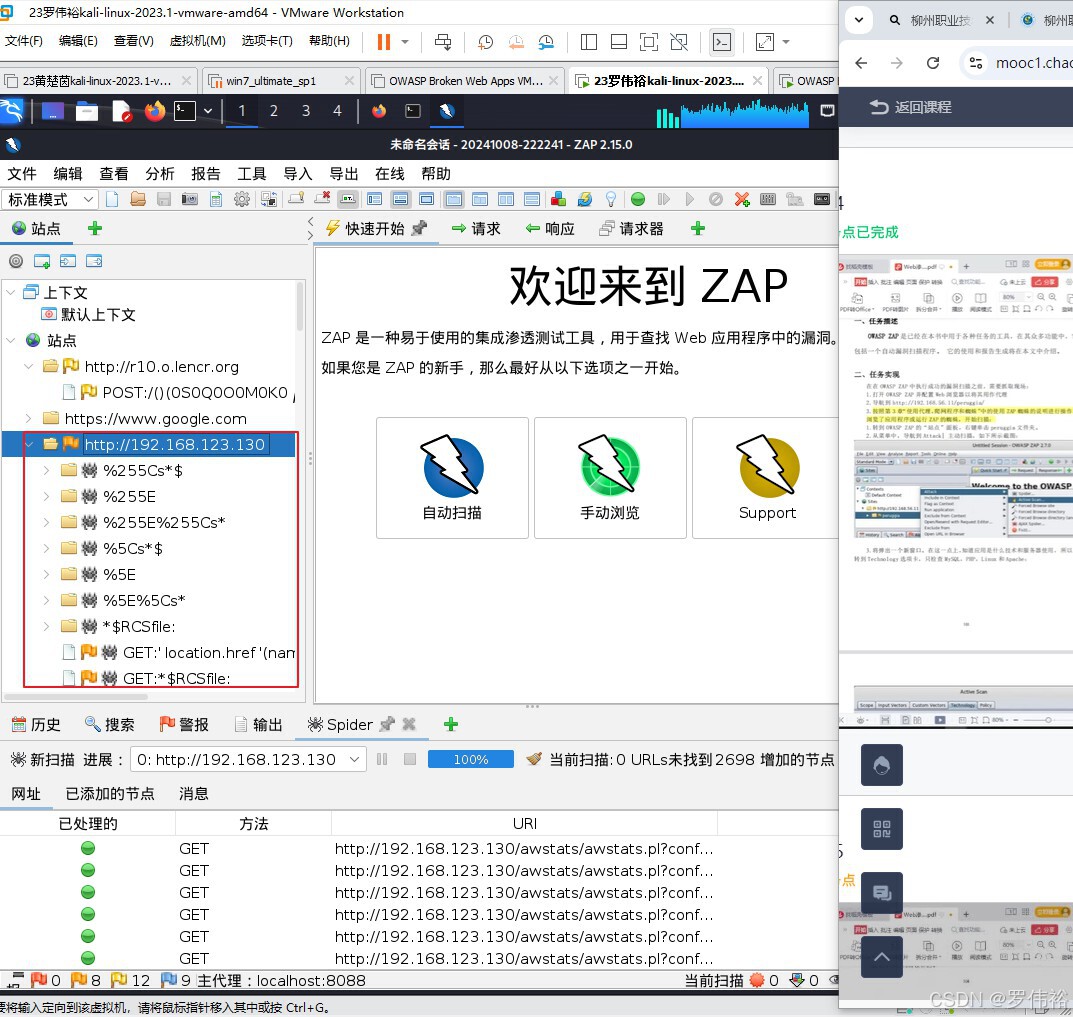Click the browser scroll-to-top arrow button

[881, 957]
